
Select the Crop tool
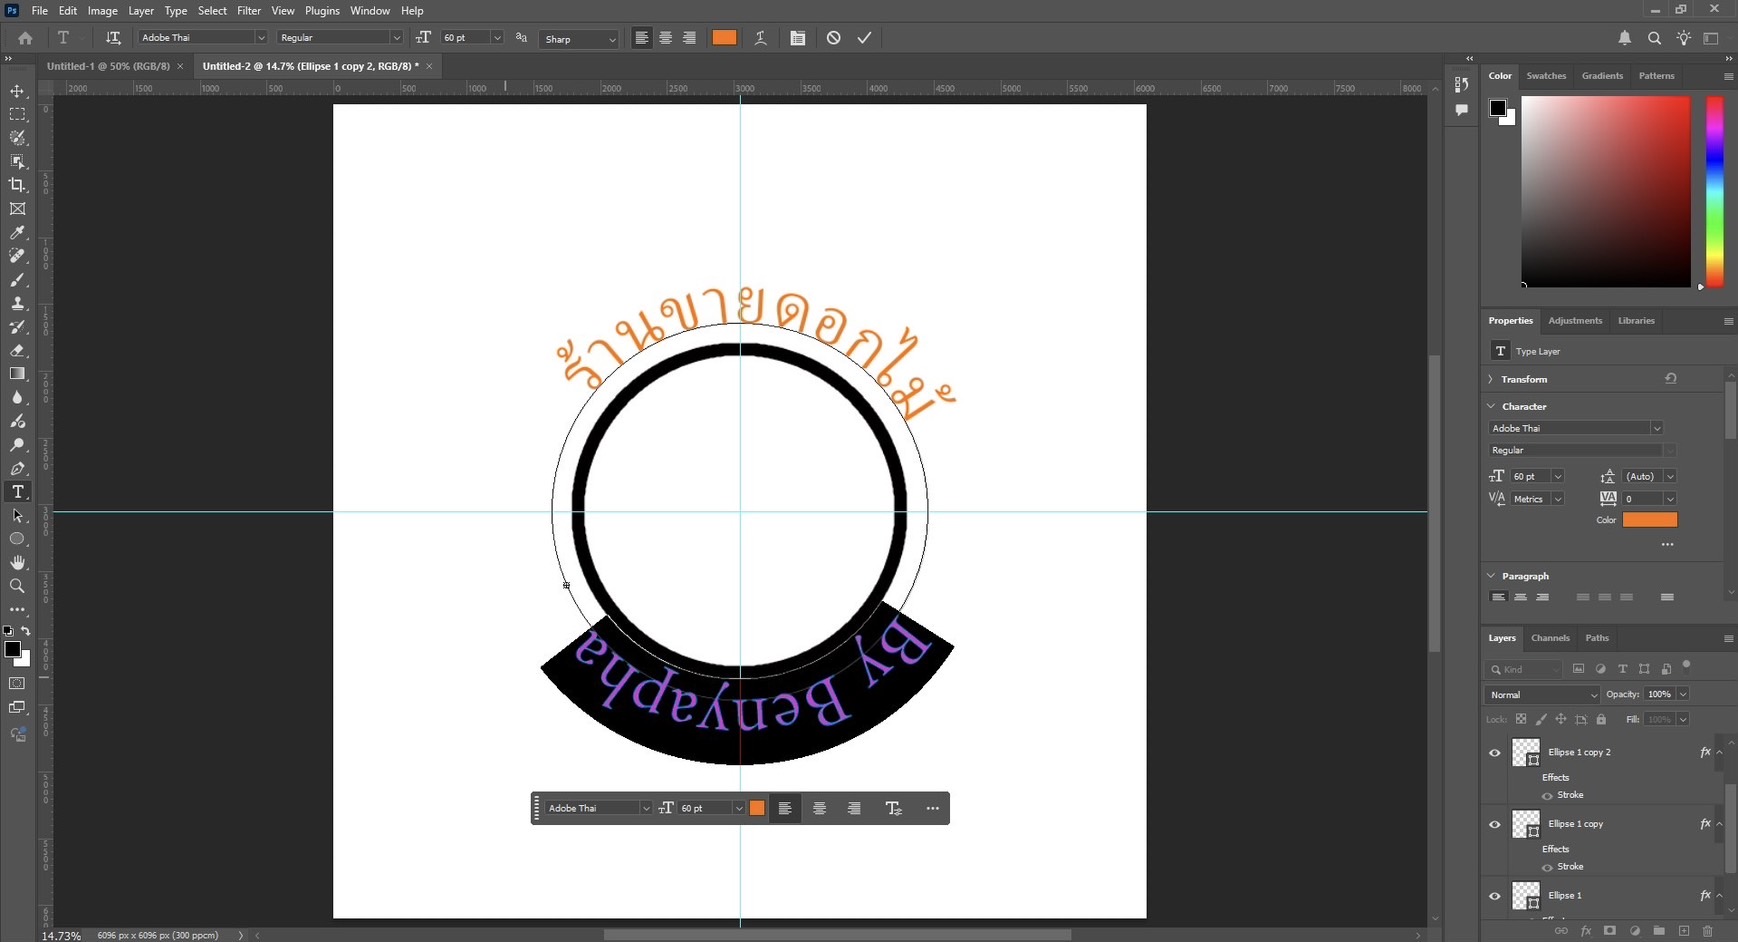pyautogui.click(x=17, y=185)
